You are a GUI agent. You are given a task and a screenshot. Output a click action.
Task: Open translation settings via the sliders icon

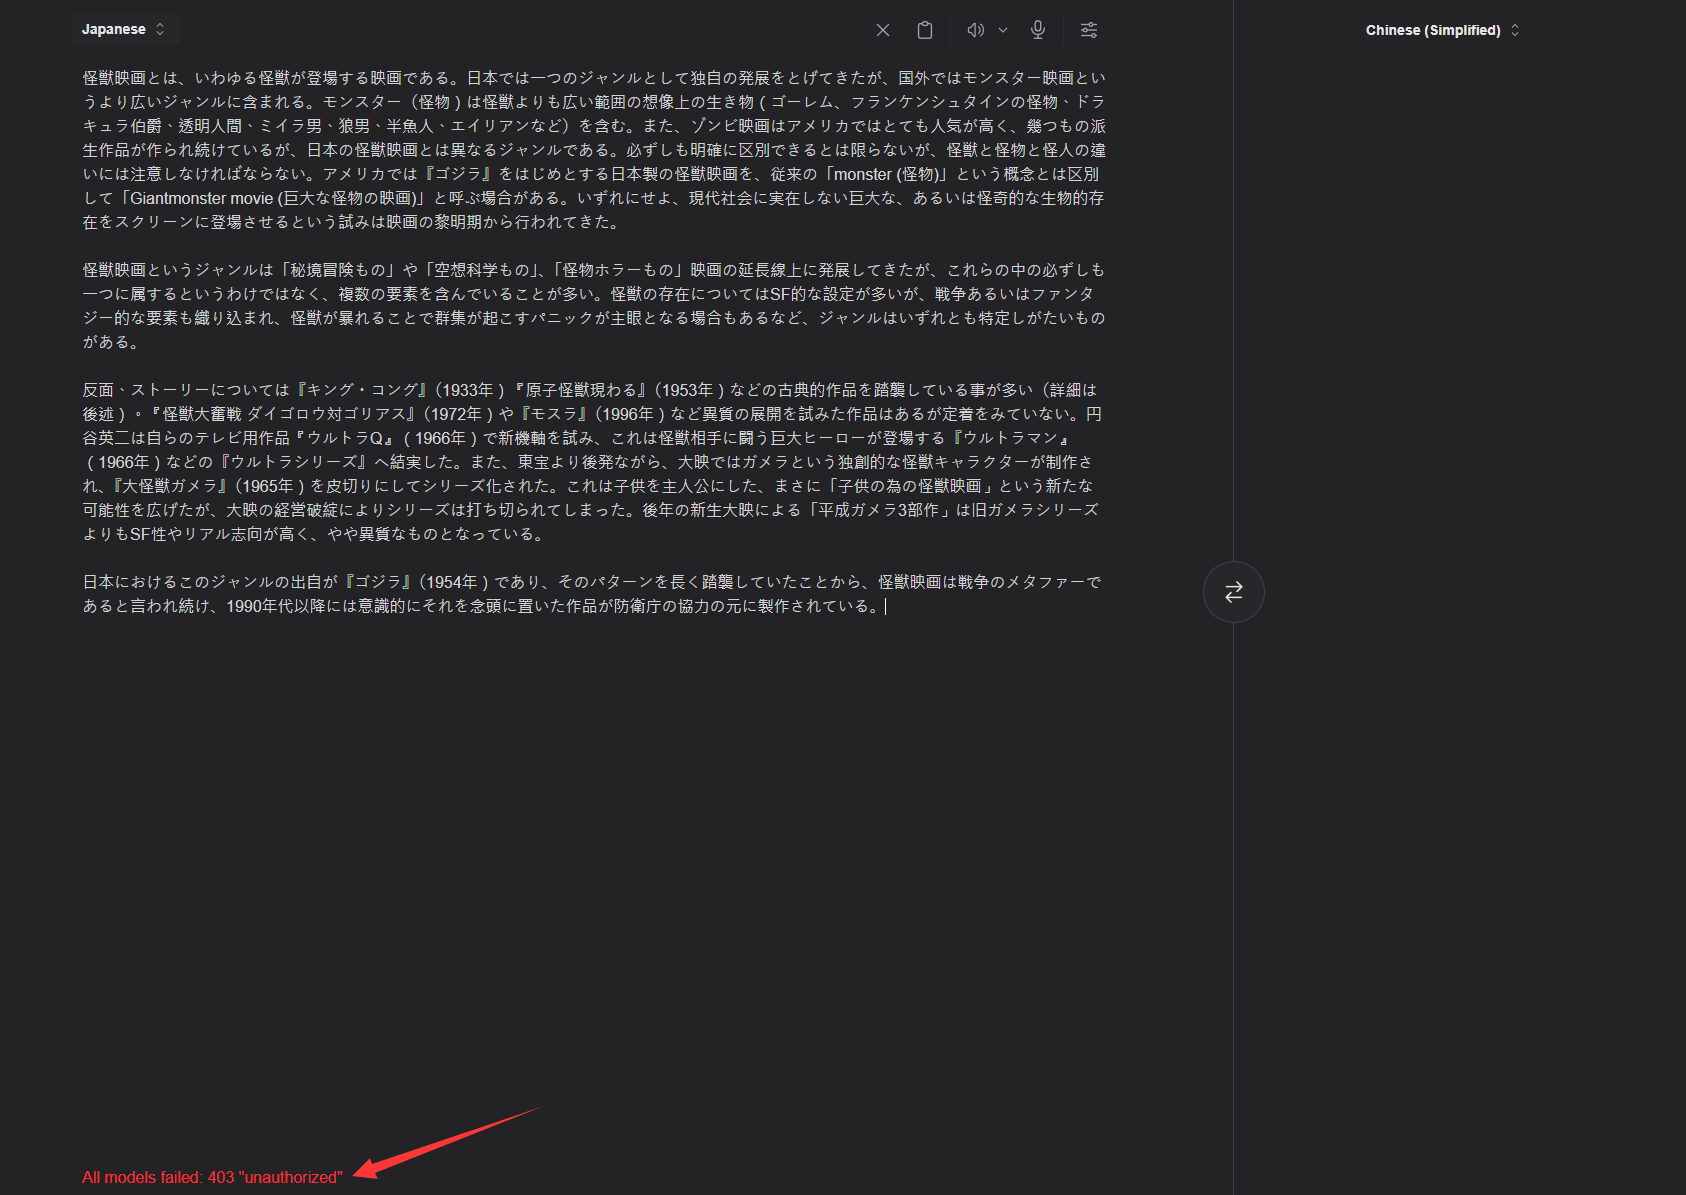click(x=1089, y=30)
